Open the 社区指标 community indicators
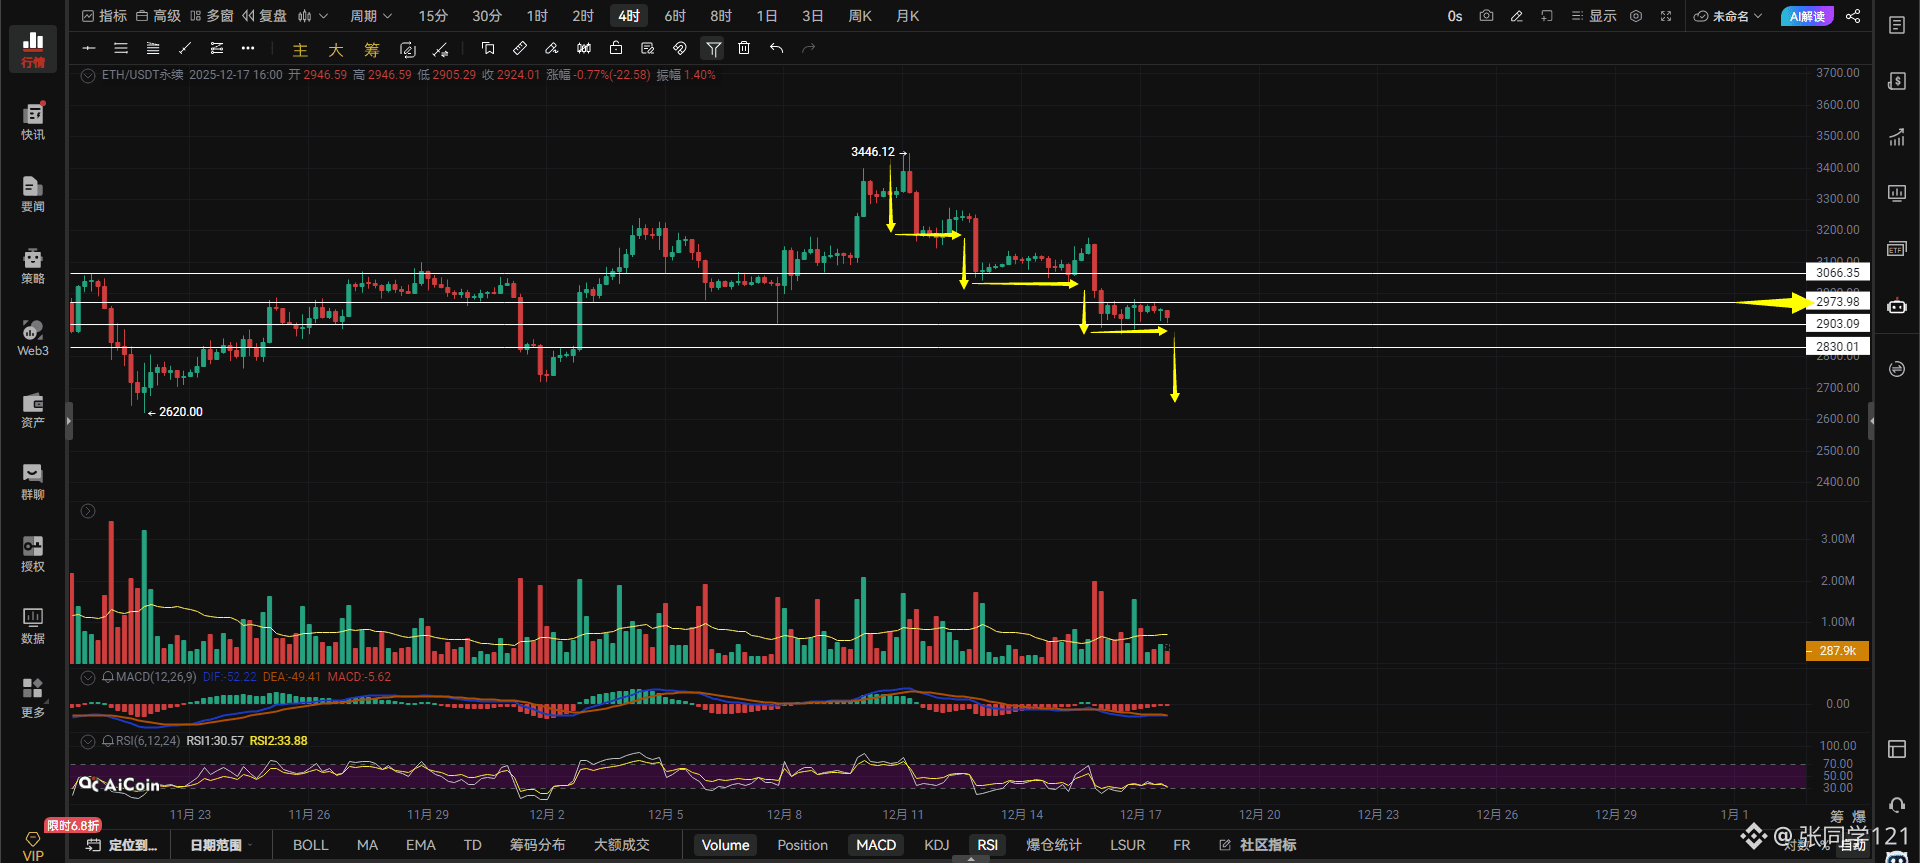Screen dimensions: 1920x863 (1258, 845)
